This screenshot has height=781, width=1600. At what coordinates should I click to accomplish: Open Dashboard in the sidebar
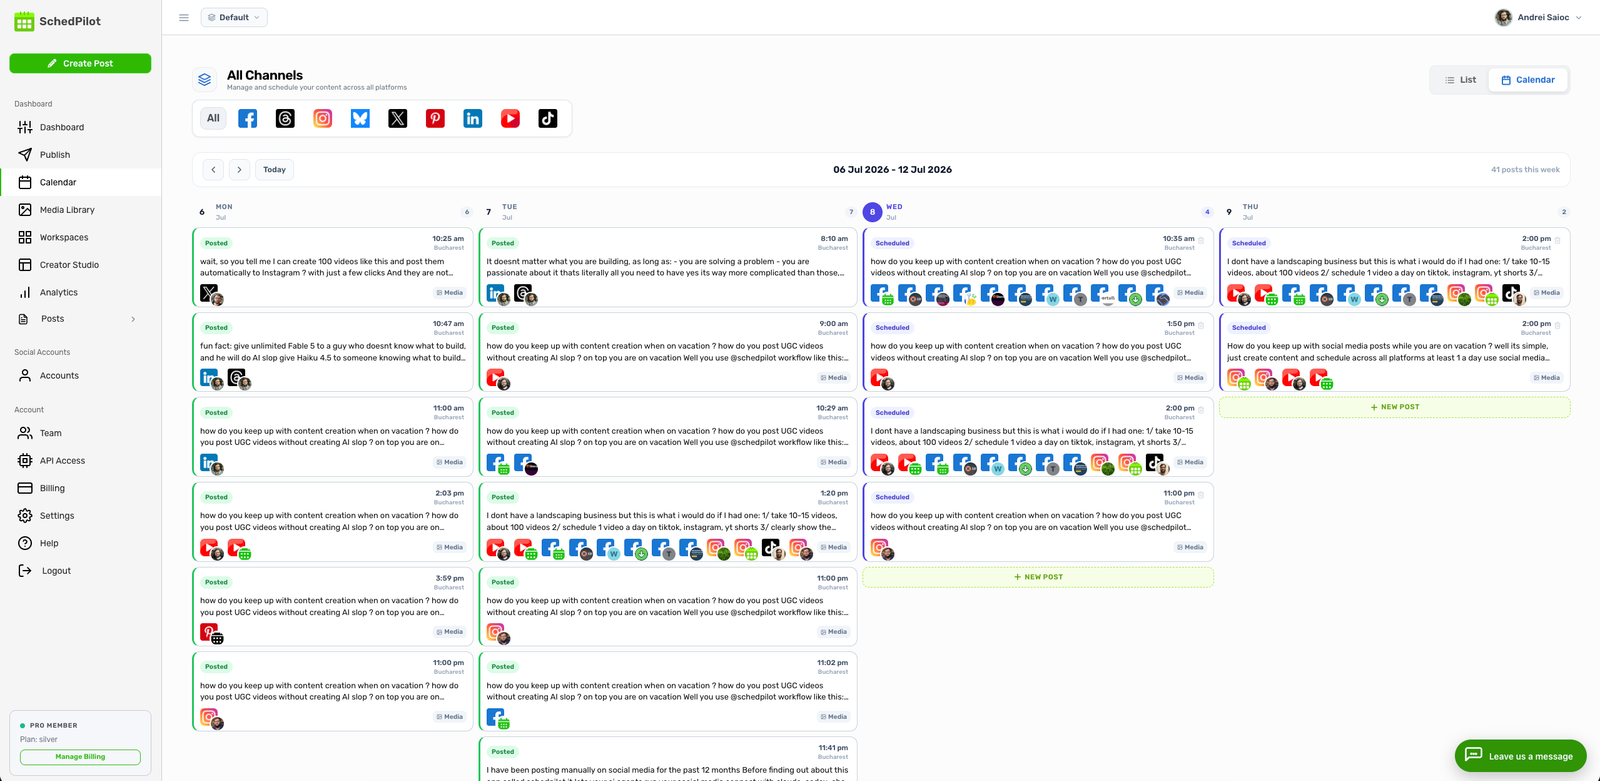point(80,127)
